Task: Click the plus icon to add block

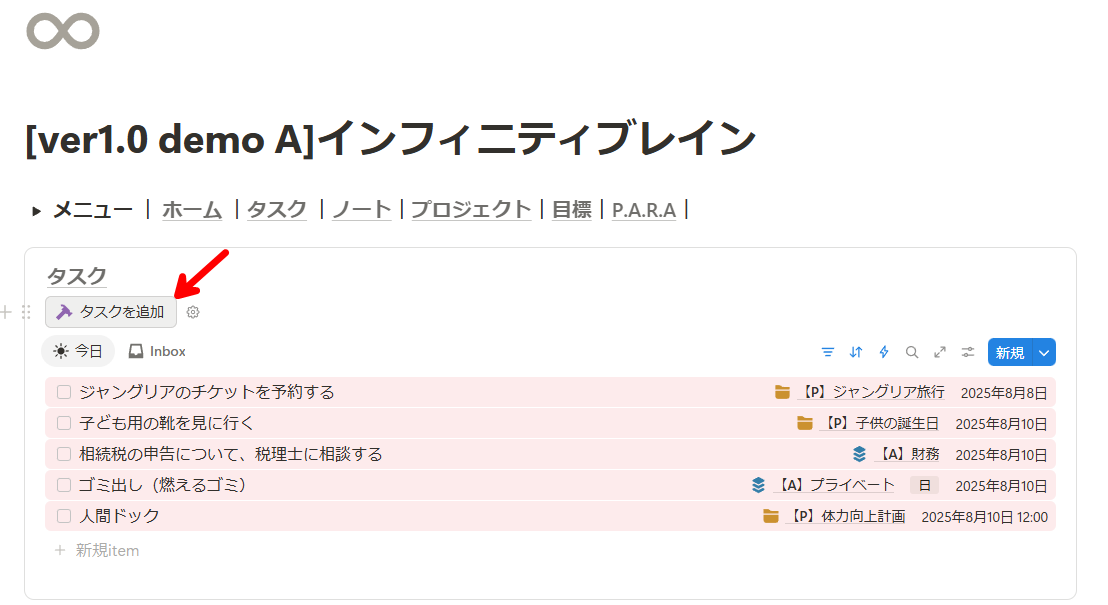Action: 6,312
